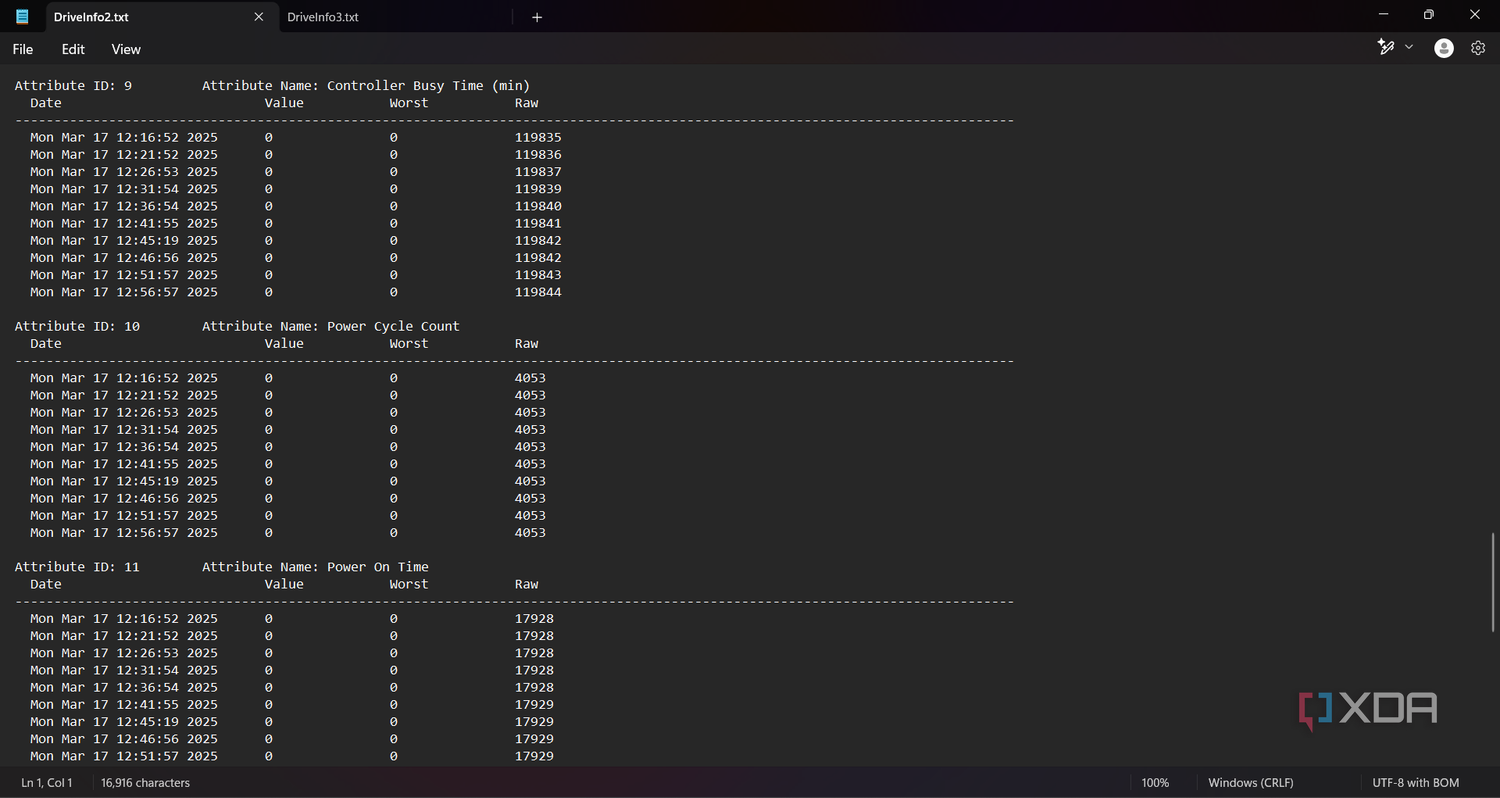1500x798 pixels.
Task: Click the 16,916 characters status entry
Action: (x=146, y=783)
